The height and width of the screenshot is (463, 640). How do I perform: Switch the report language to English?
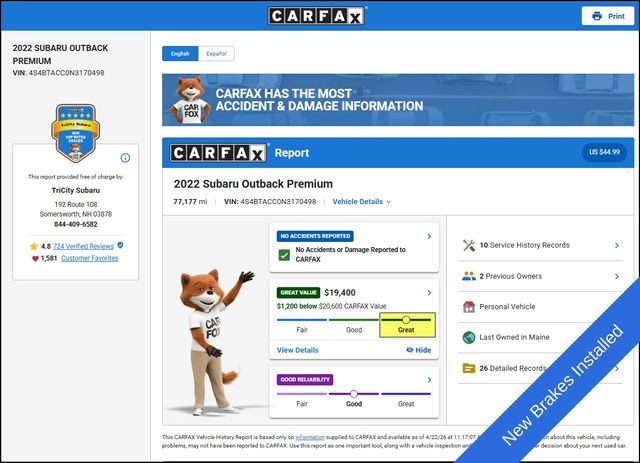pyautogui.click(x=180, y=53)
